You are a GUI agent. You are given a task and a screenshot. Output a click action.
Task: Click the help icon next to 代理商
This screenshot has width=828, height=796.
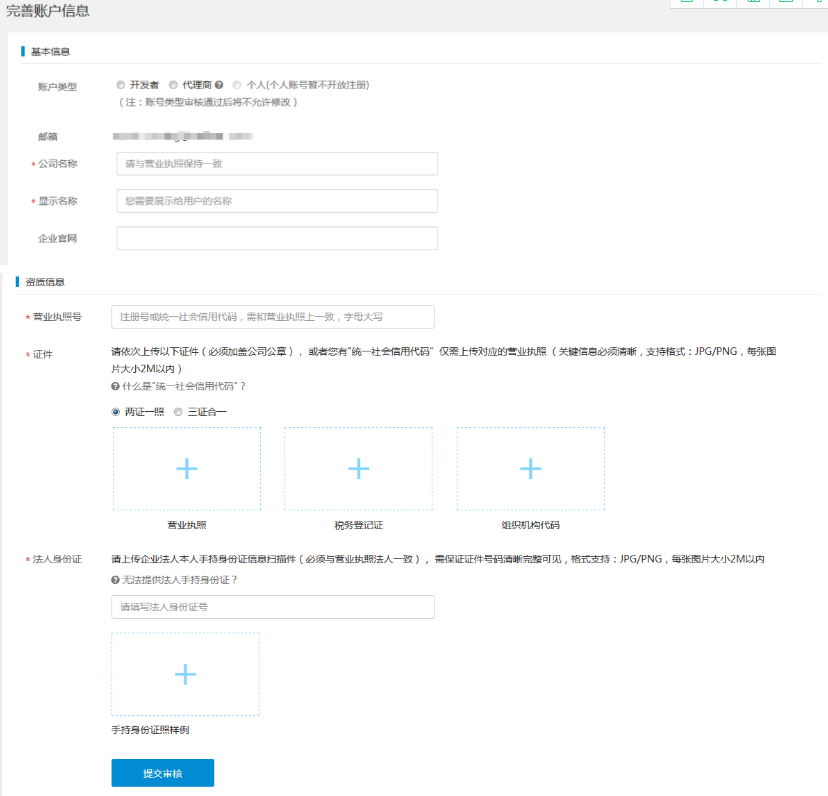219,86
